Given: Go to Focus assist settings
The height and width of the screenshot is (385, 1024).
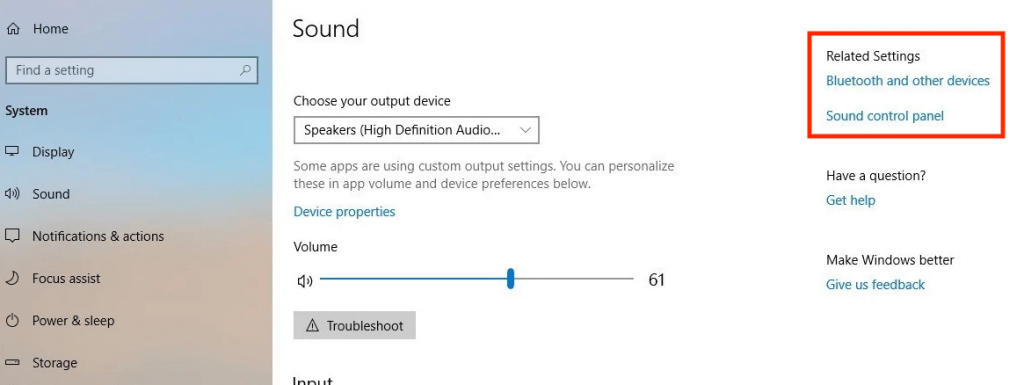Looking at the screenshot, I should (x=66, y=279).
